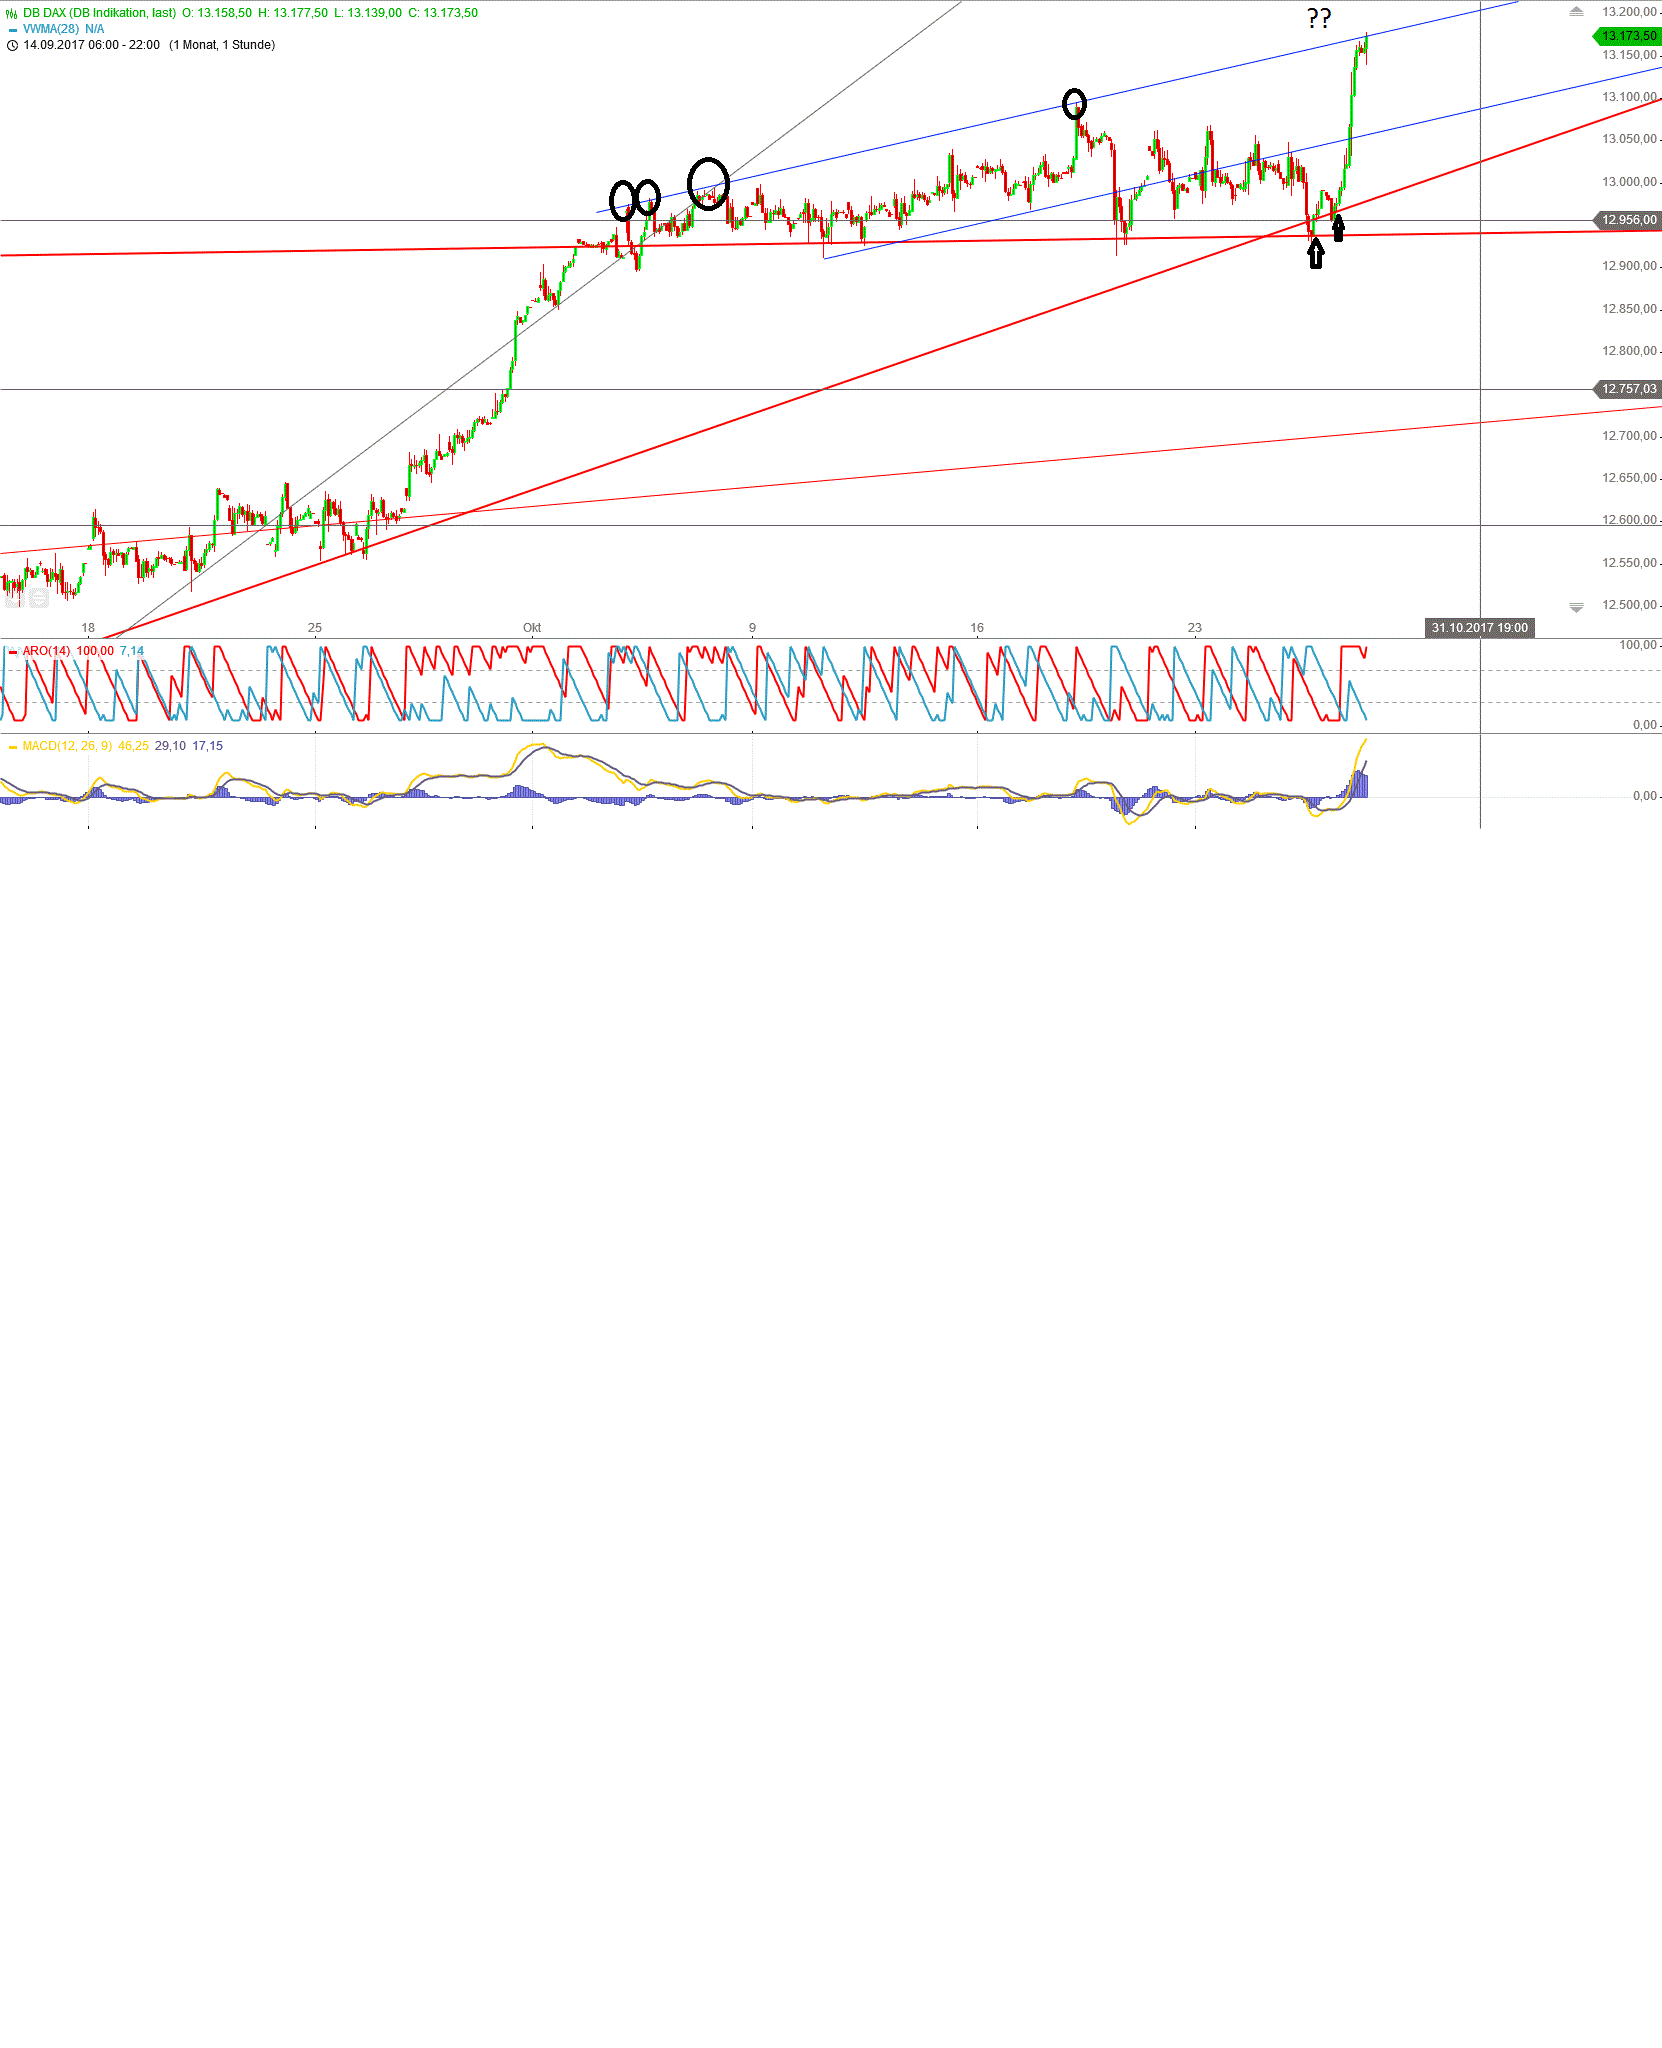Click the scale-down arrow icon below the price axis
Image resolution: width=1662 pixels, height=2048 pixels.
(1576, 607)
